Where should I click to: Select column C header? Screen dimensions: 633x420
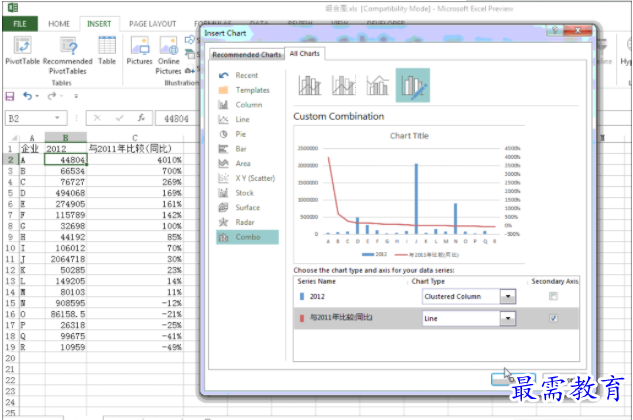click(x=135, y=137)
